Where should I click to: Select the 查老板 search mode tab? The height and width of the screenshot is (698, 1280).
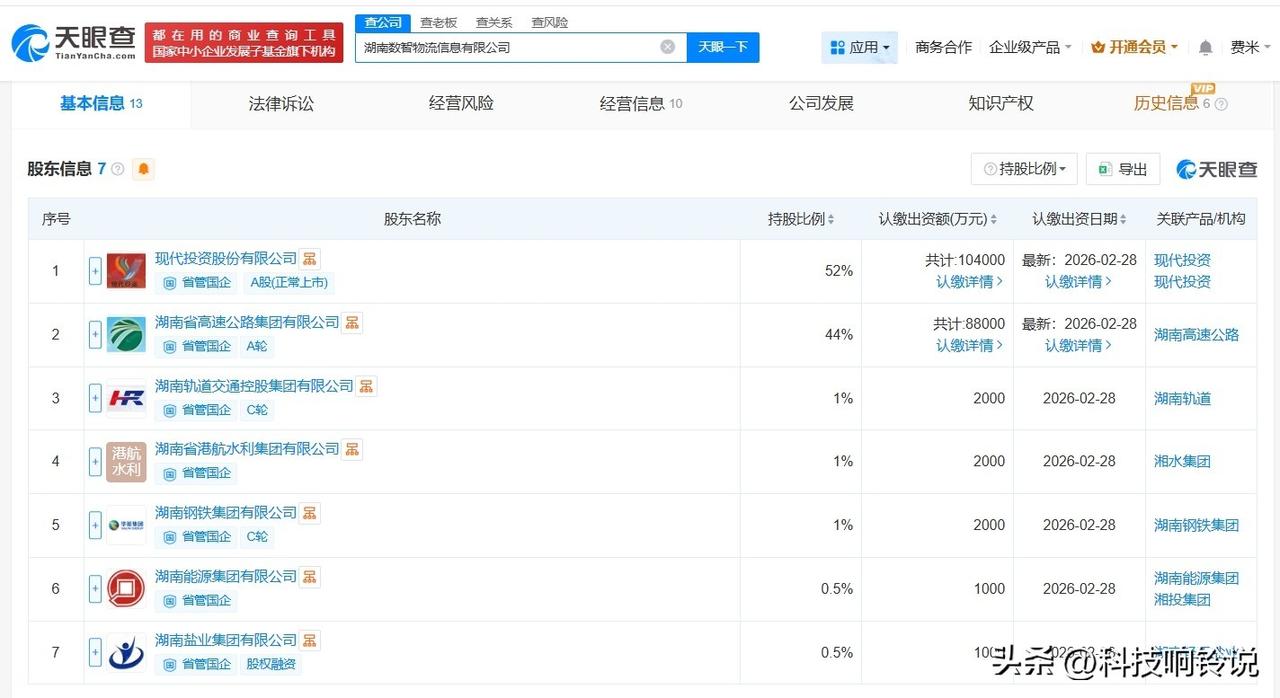[x=438, y=23]
